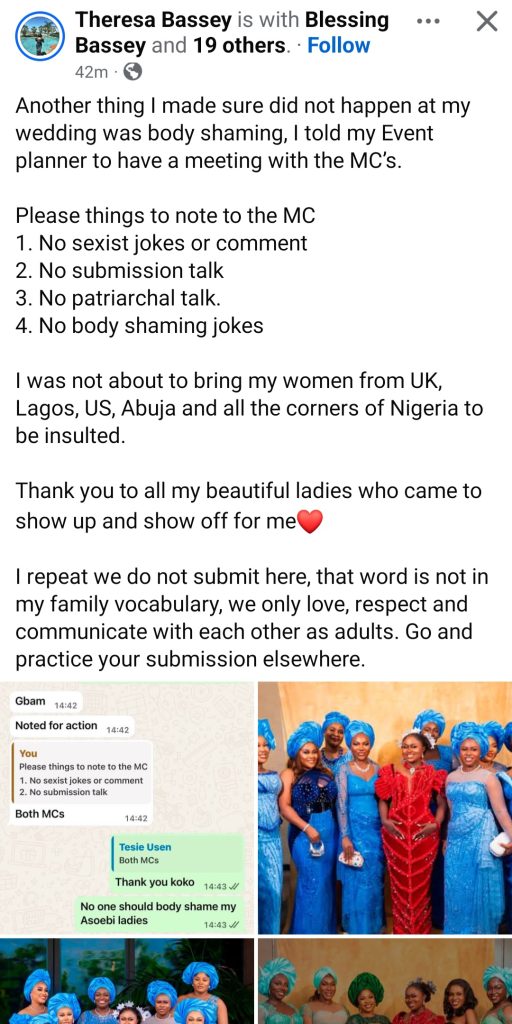Open photo of lady in red dress
Screen dimensions: 512x1024
385,808
